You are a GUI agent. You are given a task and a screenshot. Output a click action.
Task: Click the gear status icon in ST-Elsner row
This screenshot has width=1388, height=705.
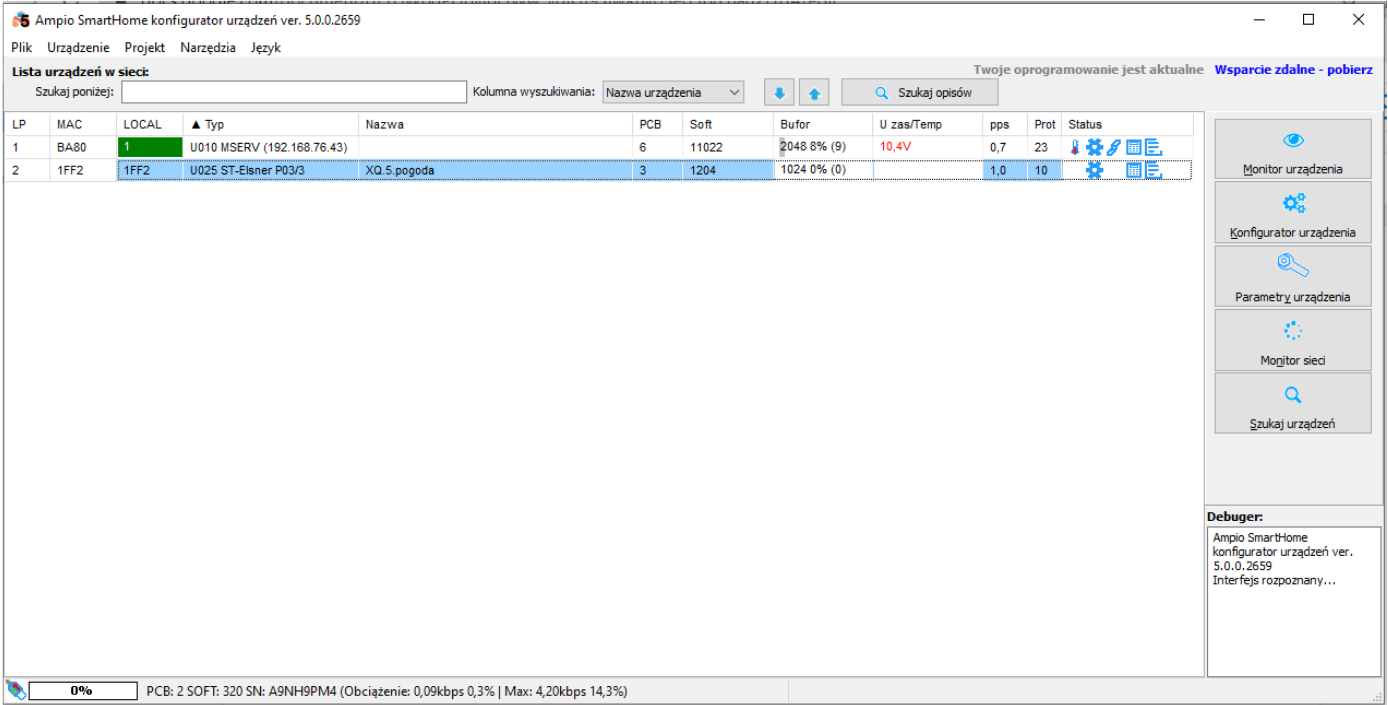point(1094,170)
